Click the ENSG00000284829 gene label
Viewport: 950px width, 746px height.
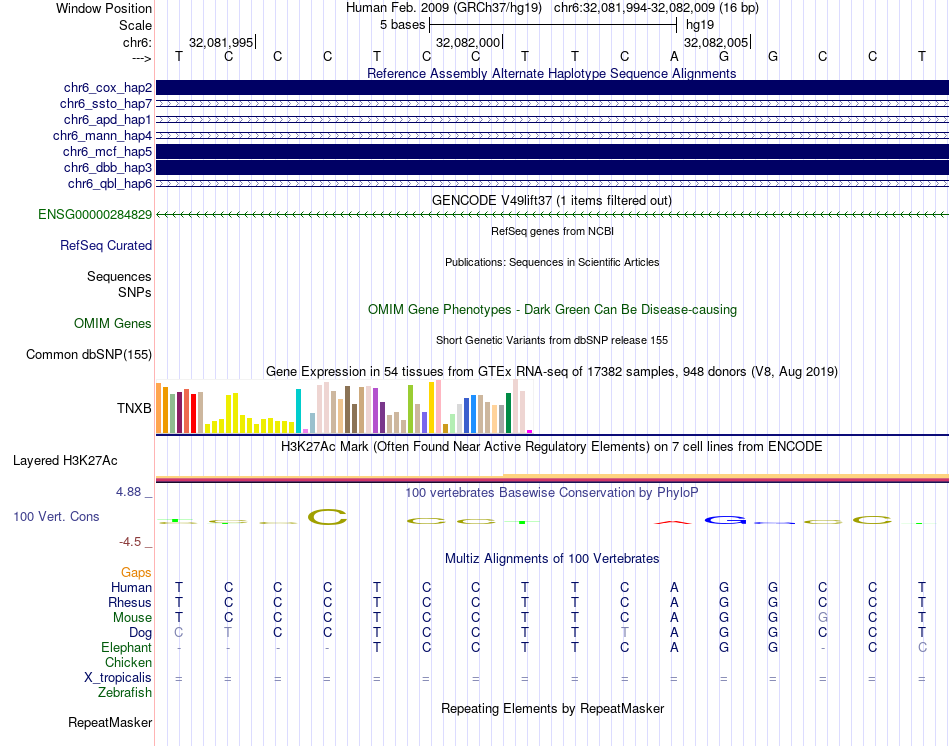[x=95, y=215]
